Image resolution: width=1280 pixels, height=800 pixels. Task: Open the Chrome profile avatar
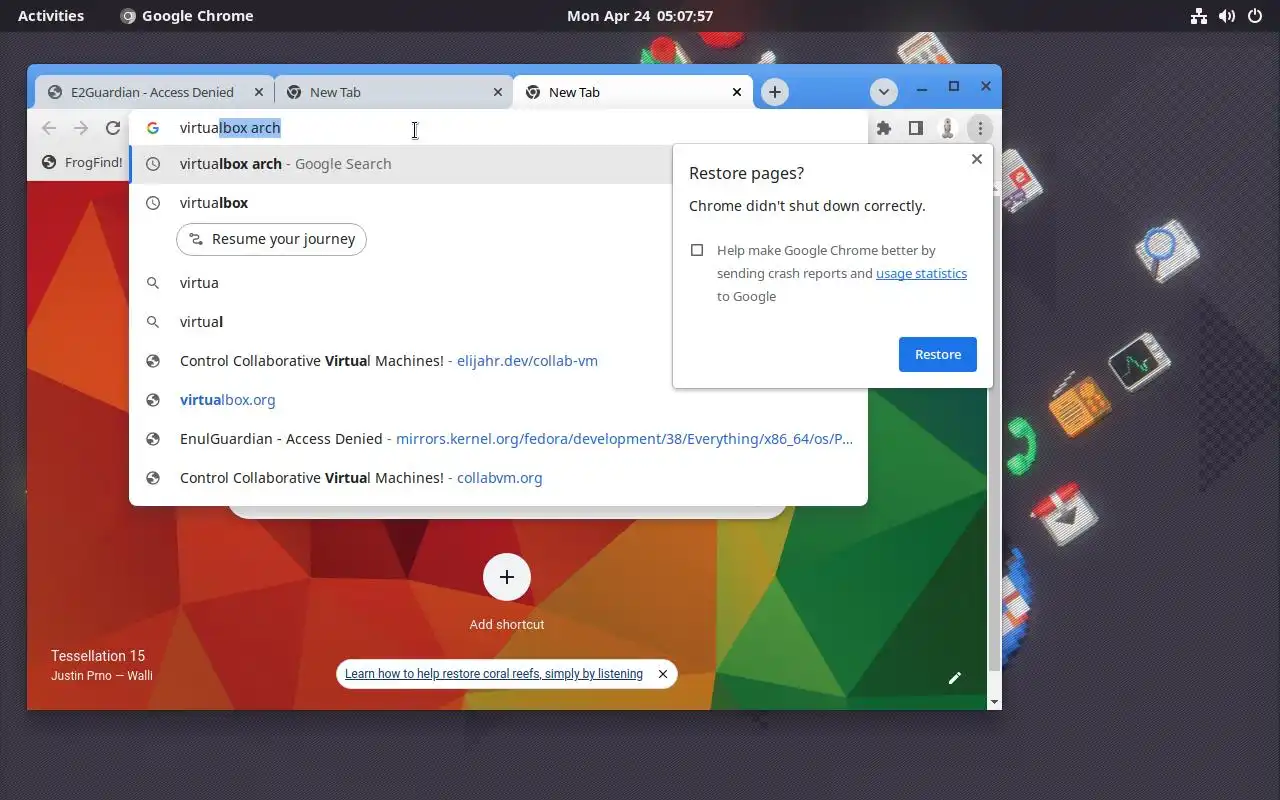pyautogui.click(x=947, y=128)
